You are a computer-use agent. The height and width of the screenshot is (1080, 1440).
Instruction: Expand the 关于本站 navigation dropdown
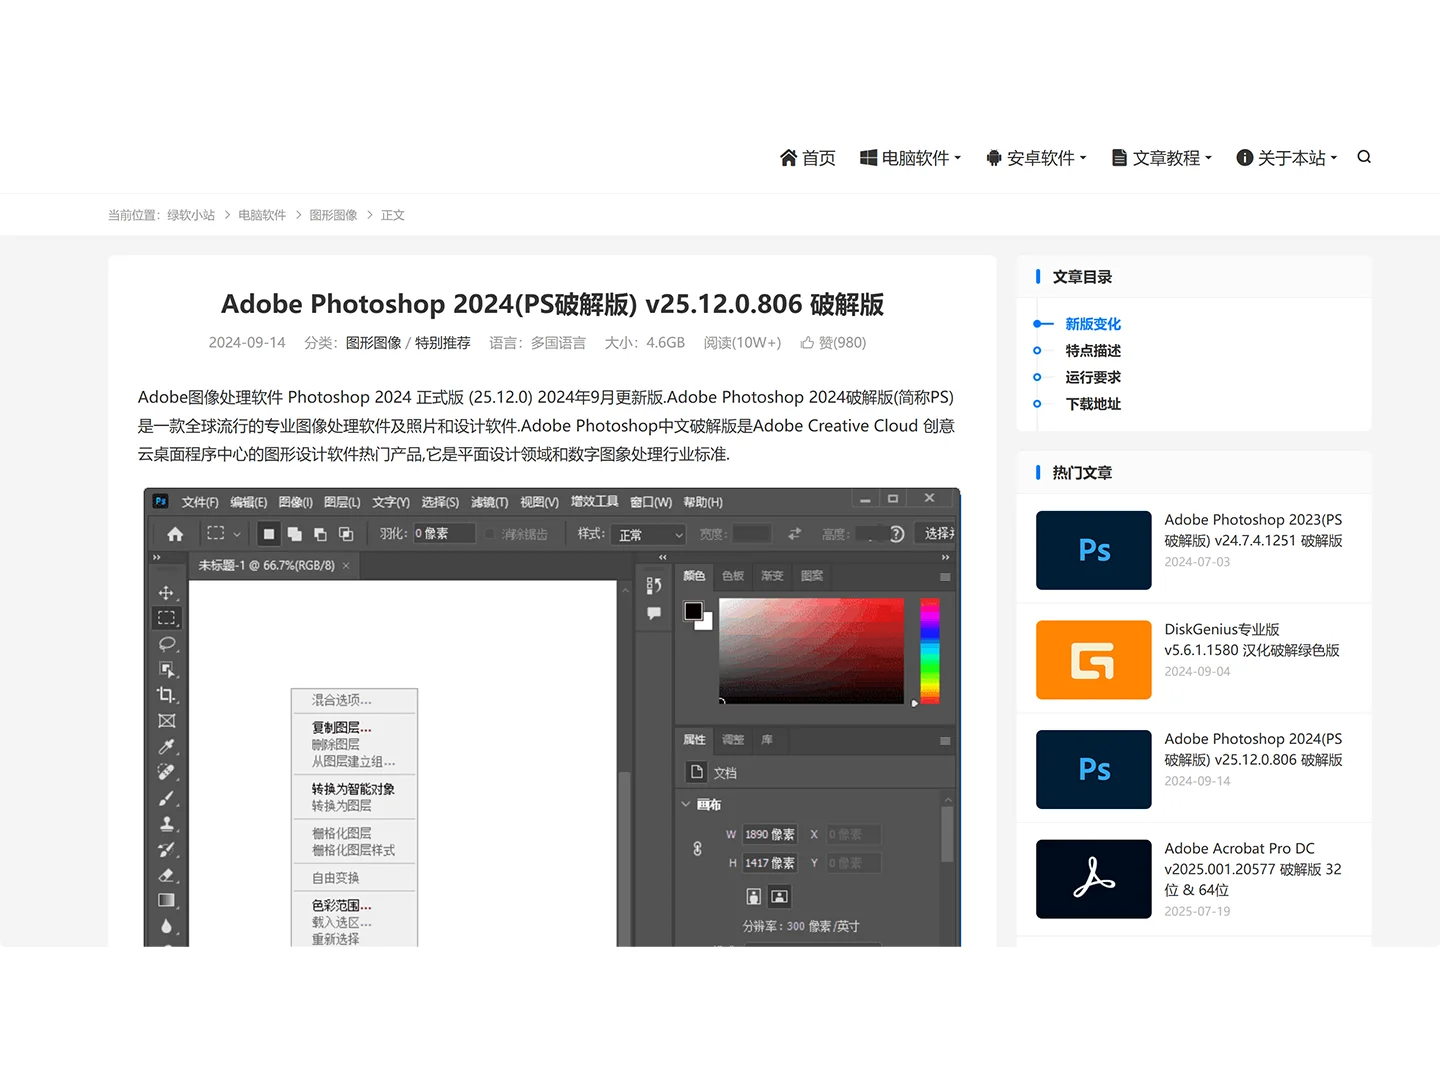point(1287,158)
